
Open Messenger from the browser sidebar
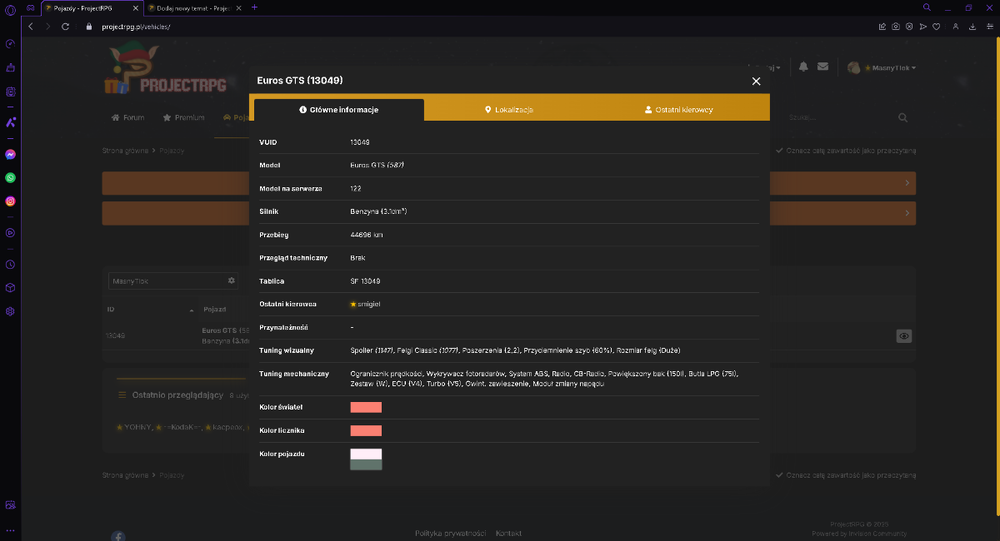[10, 154]
